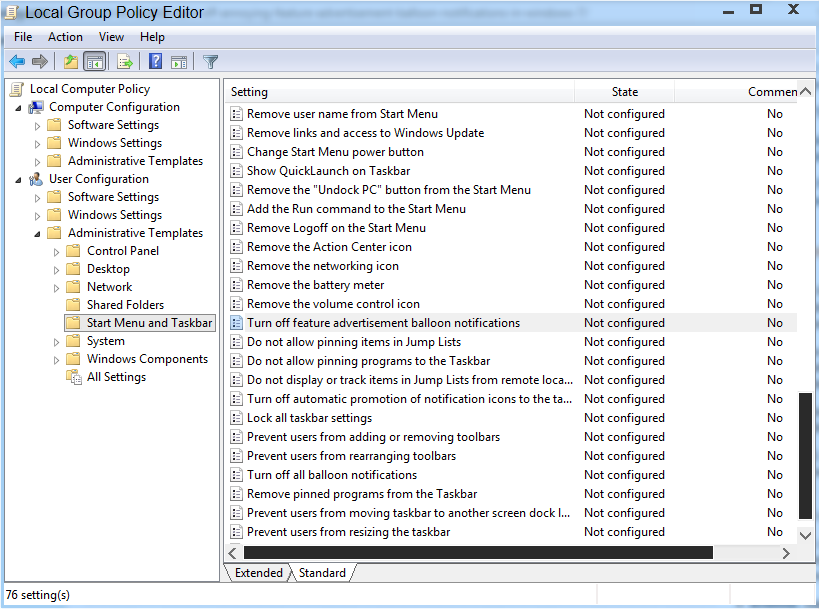The image size is (819, 609).
Task: Expand the System tree node
Action: [x=56, y=342]
